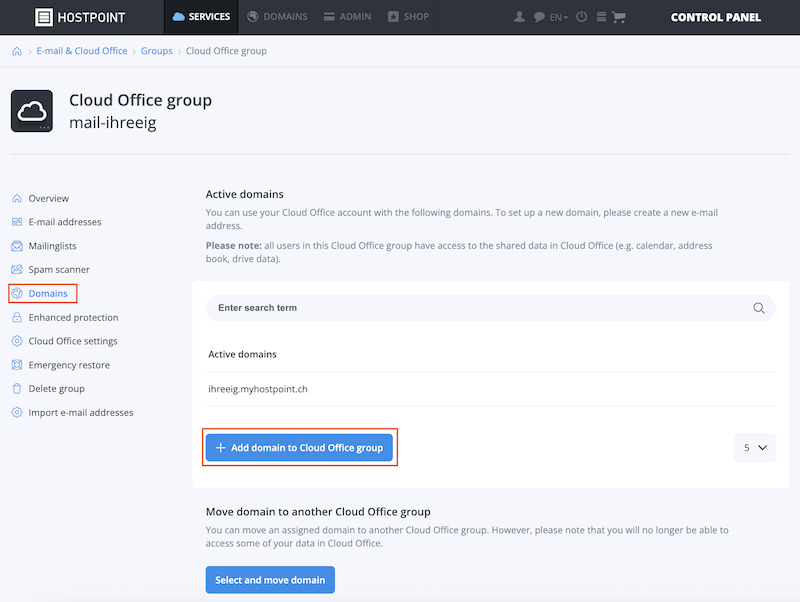Open the Services tab
Image resolution: width=800 pixels, height=602 pixels.
(201, 17)
